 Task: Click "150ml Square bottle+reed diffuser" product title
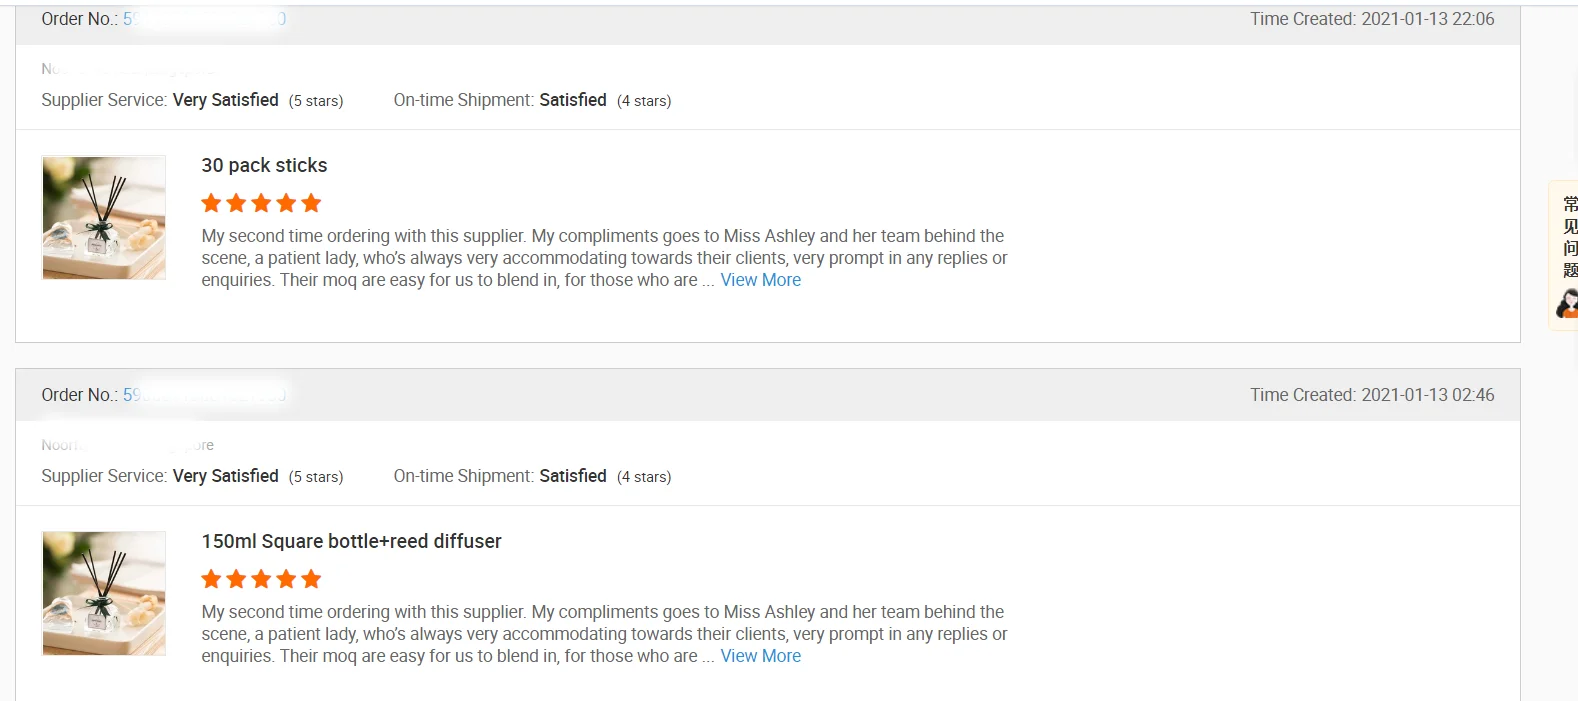click(351, 541)
